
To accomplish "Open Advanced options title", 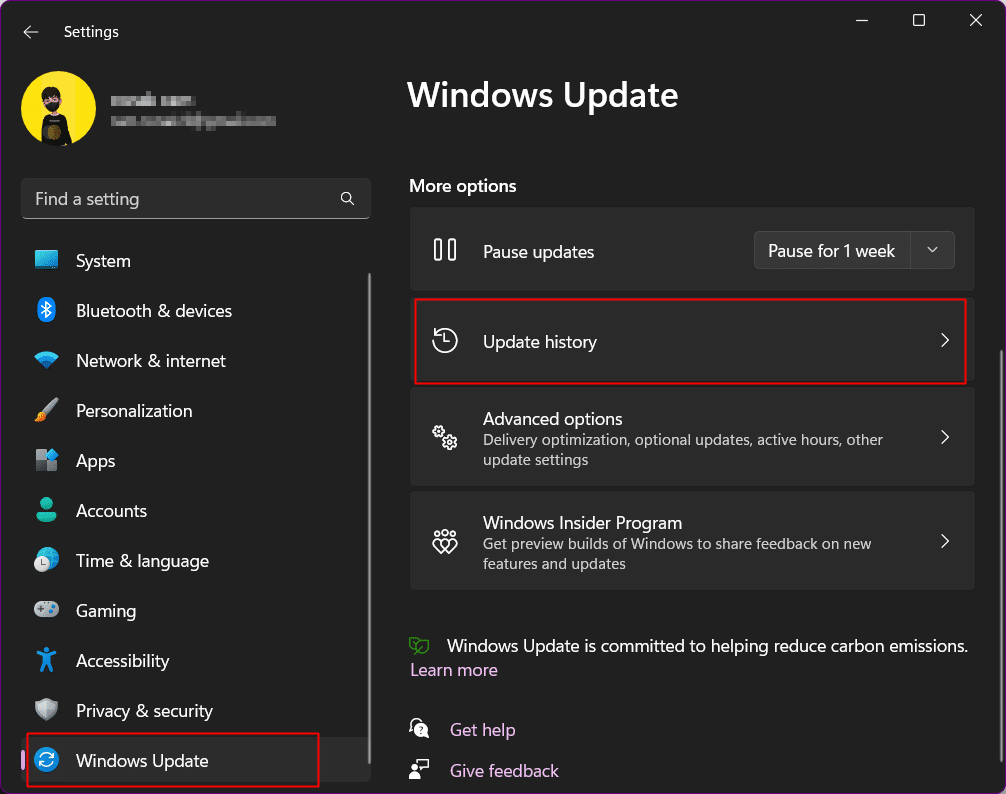I will (x=552, y=419).
